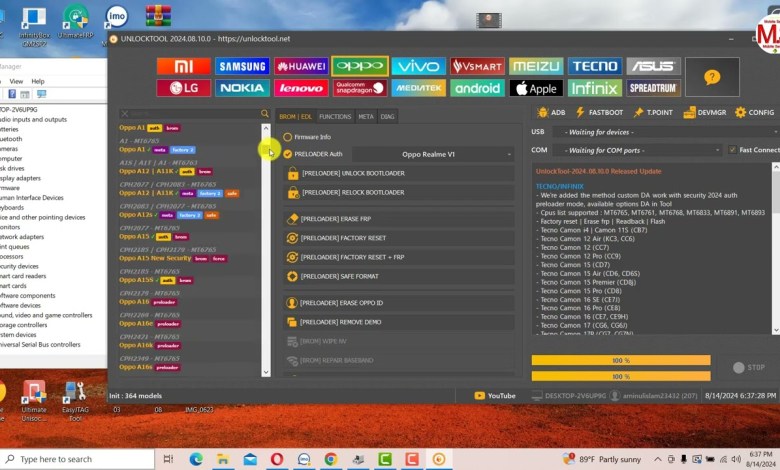This screenshot has height=470, width=780.
Task: Open the Help menu in Device Manager
Action: click(x=38, y=81)
